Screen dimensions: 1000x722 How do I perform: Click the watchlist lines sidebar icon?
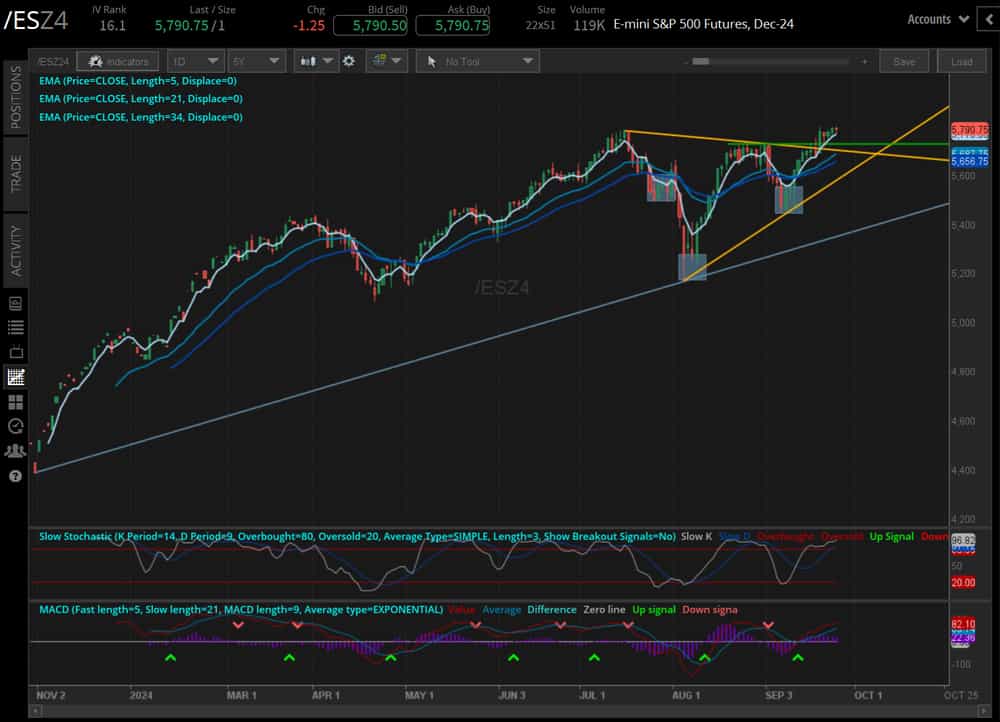15,328
